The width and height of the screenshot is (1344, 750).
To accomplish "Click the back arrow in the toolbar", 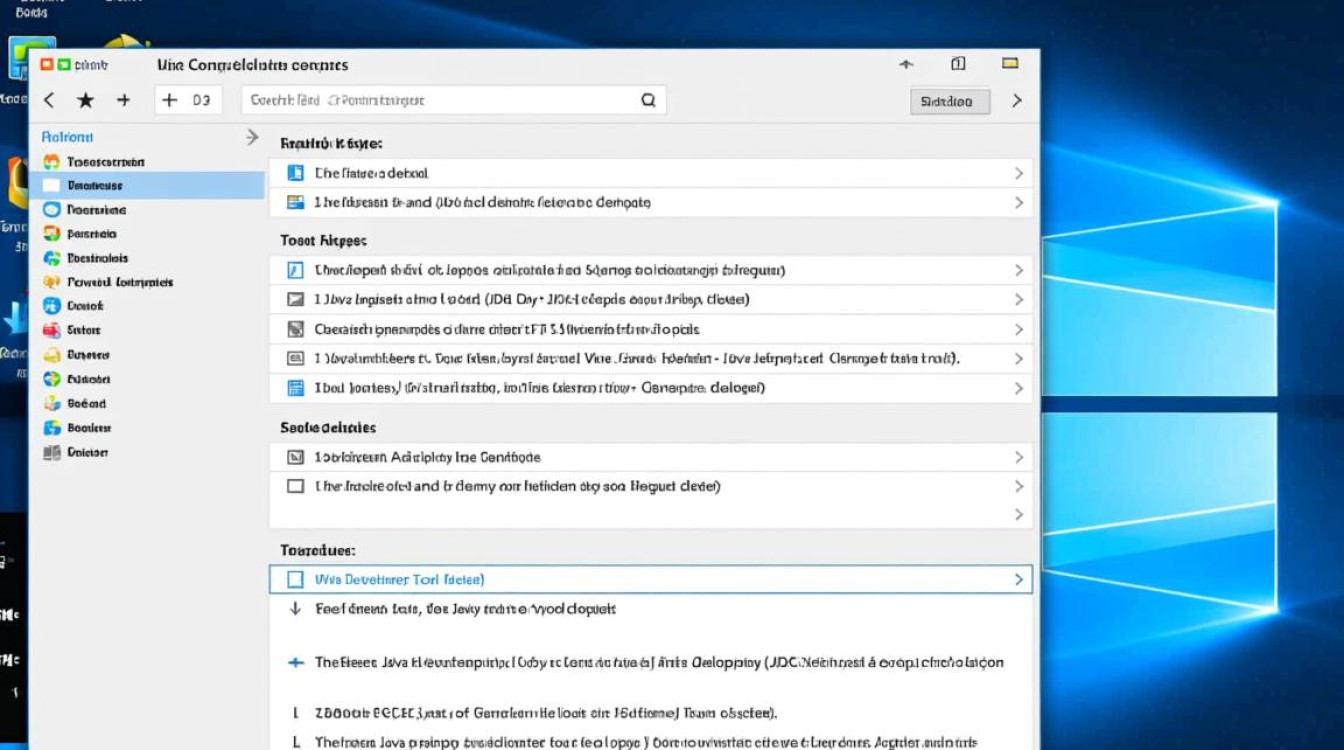I will tap(49, 100).
